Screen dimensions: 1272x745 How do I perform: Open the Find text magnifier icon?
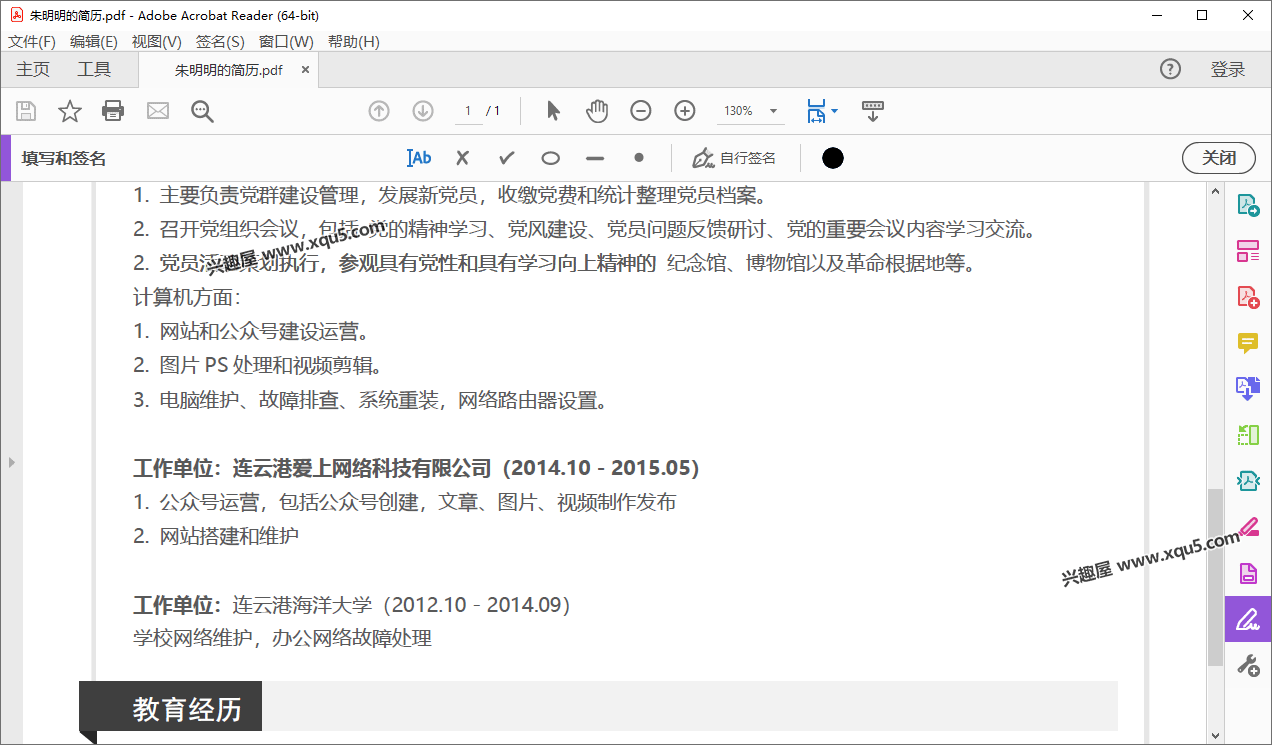(202, 111)
